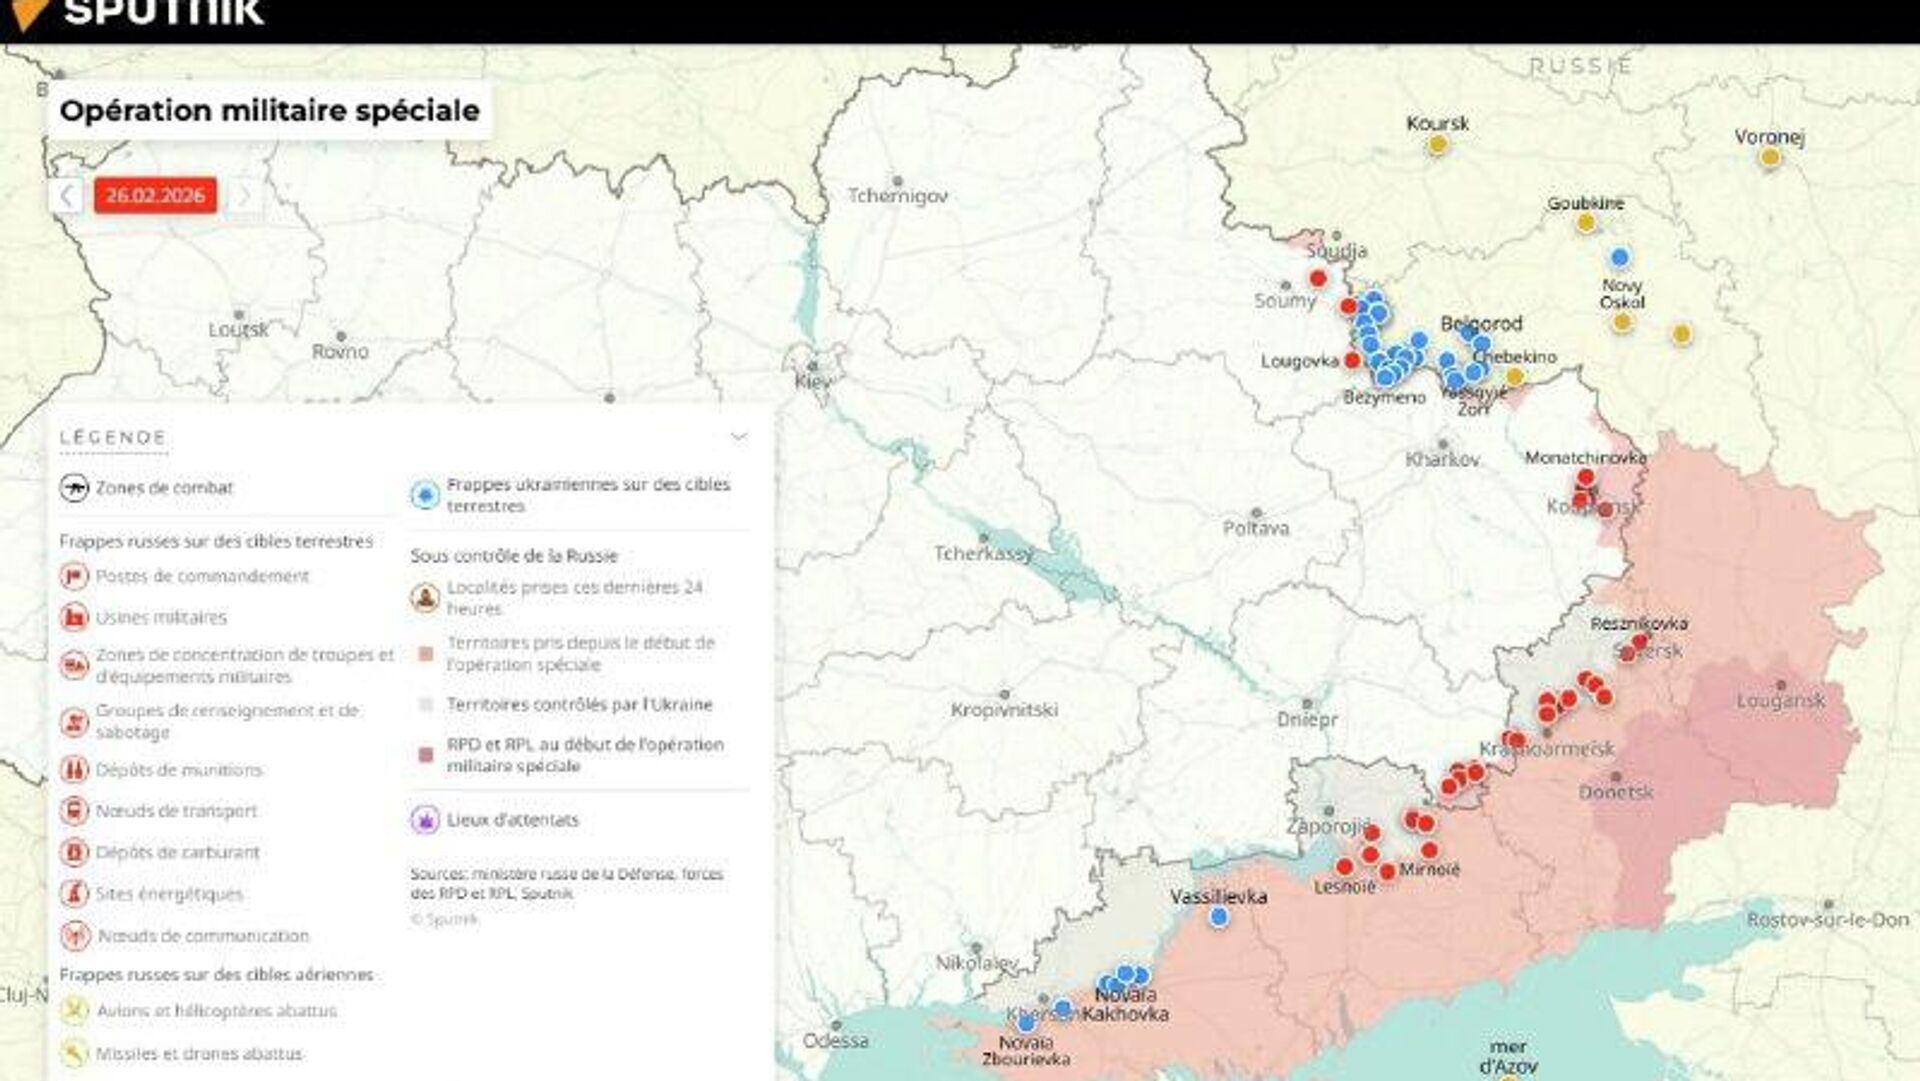Click the blue marker at Vassilievka
The height and width of the screenshot is (1081, 1920).
(x=1218, y=917)
